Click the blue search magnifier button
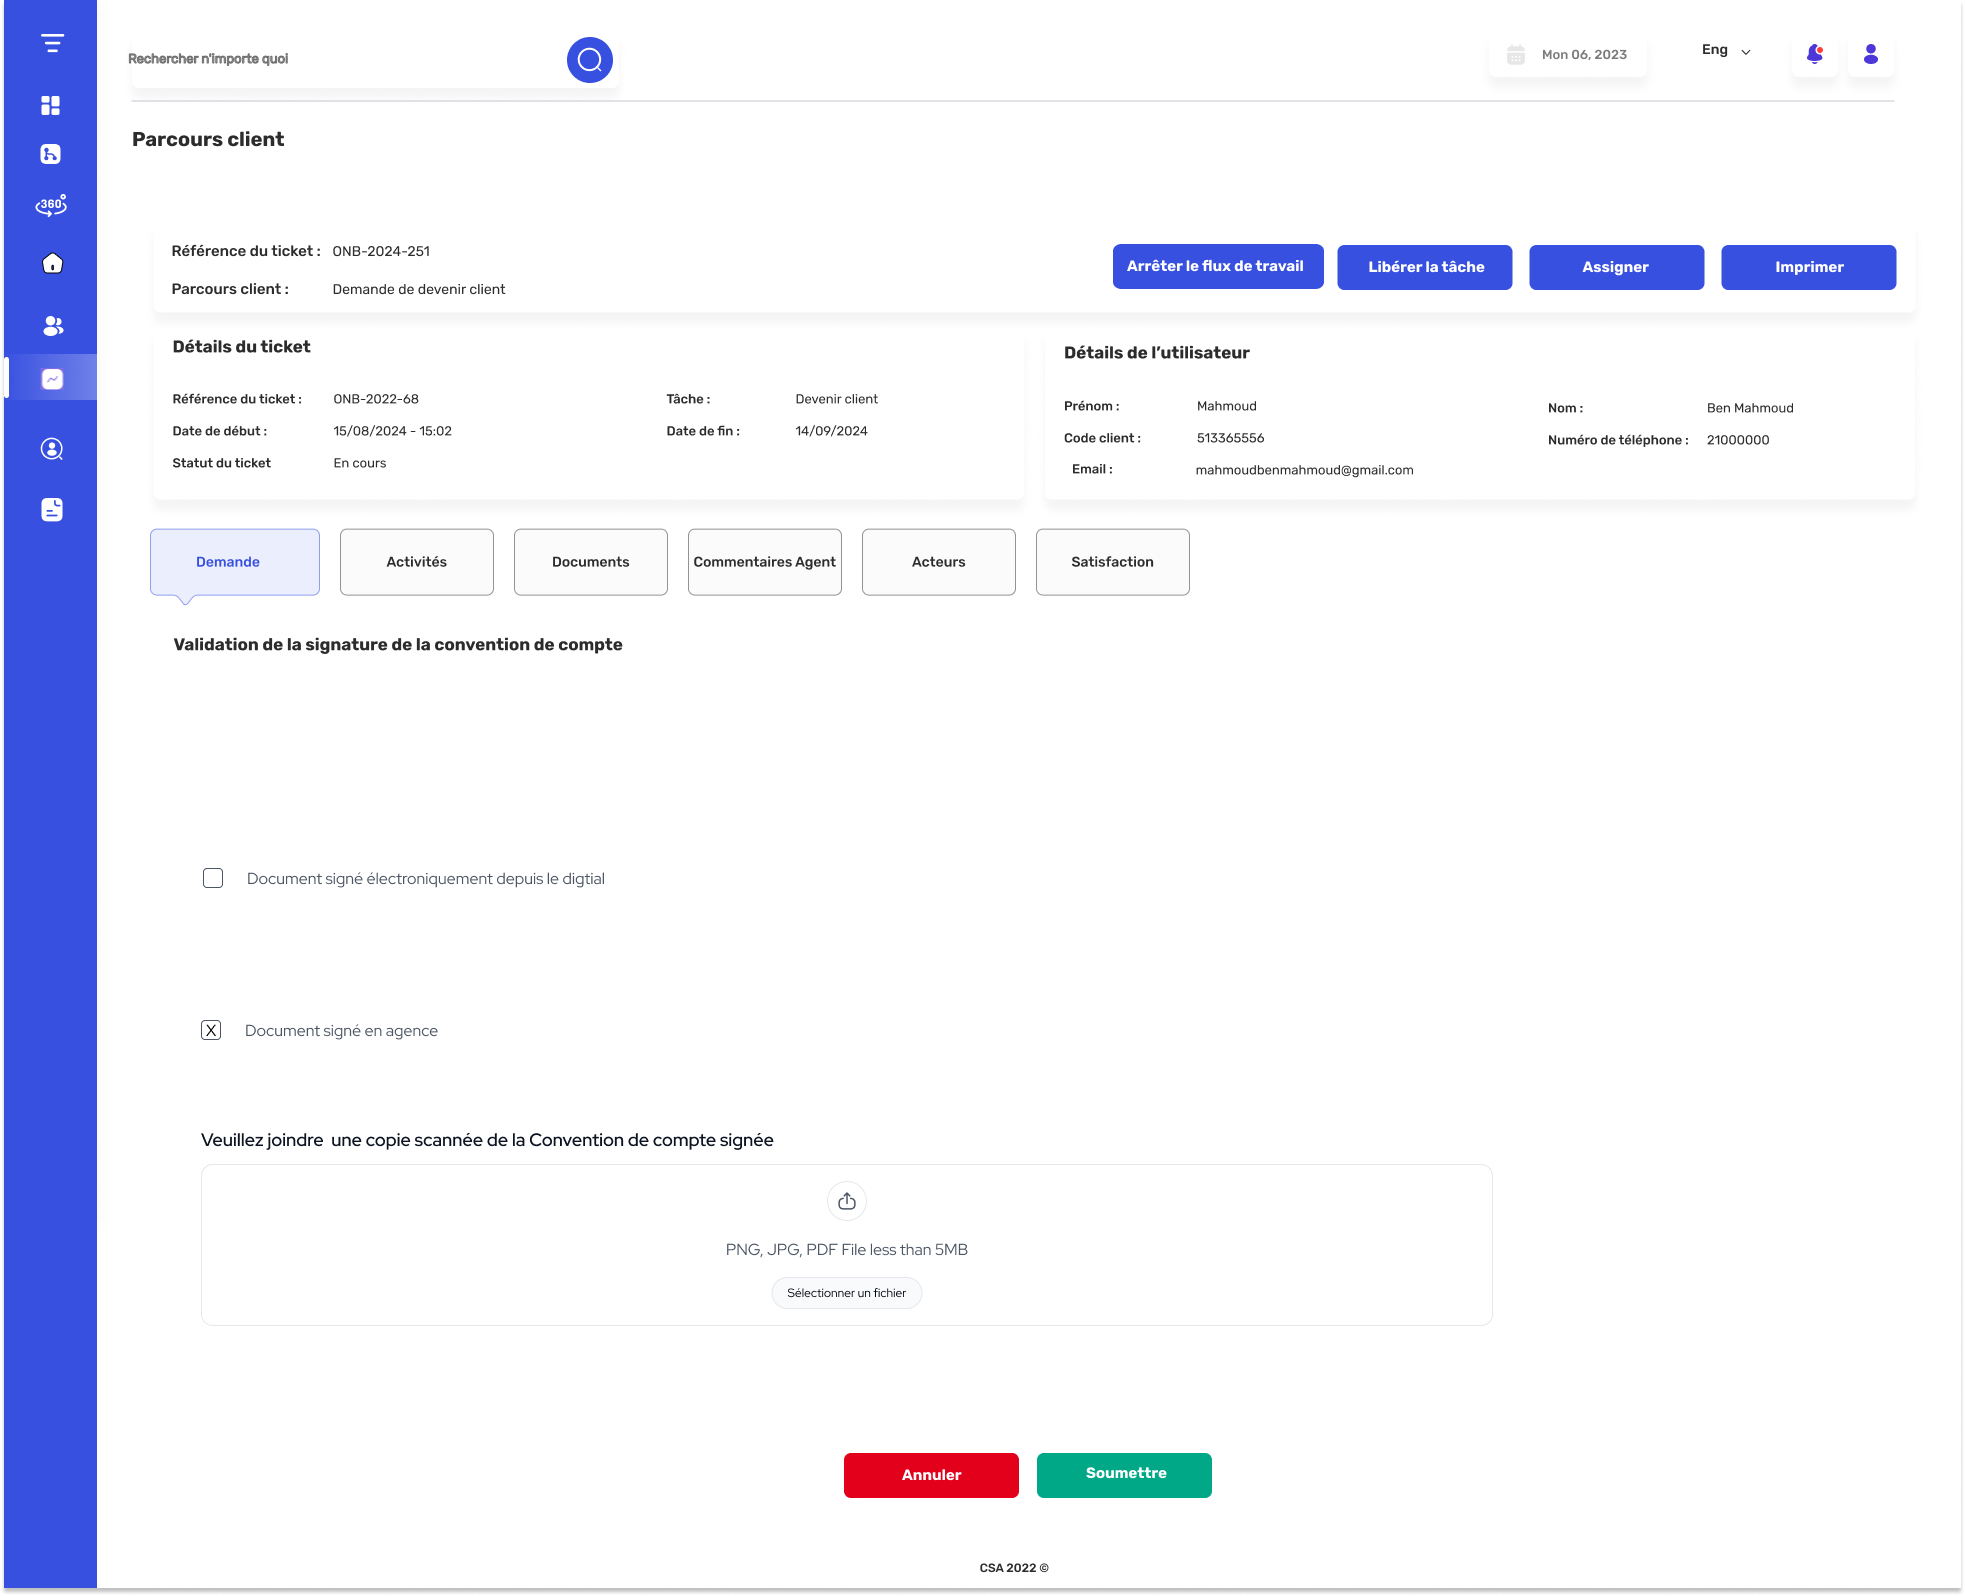 point(590,60)
